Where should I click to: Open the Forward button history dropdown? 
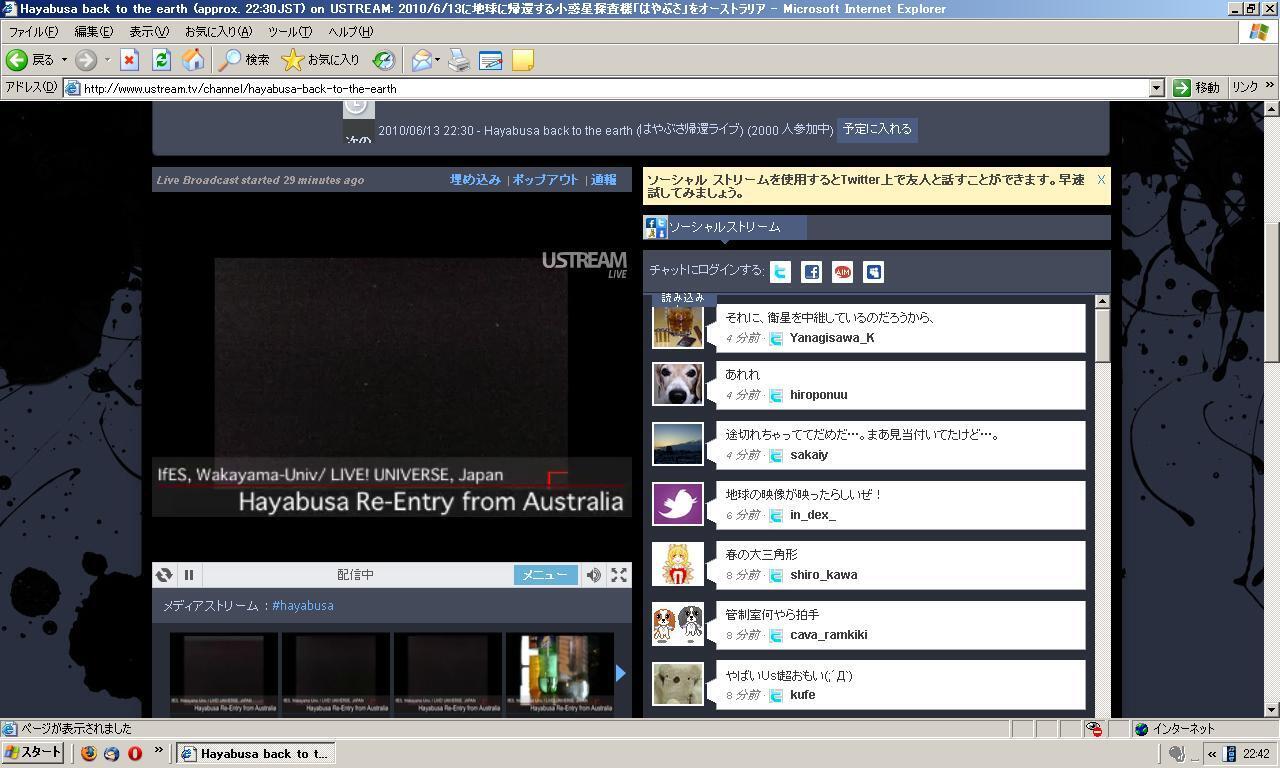107,60
